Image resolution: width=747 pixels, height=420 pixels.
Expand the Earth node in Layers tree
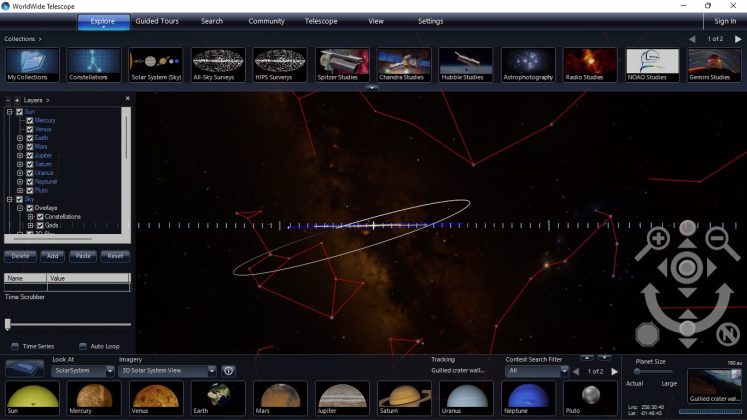[x=20, y=138]
